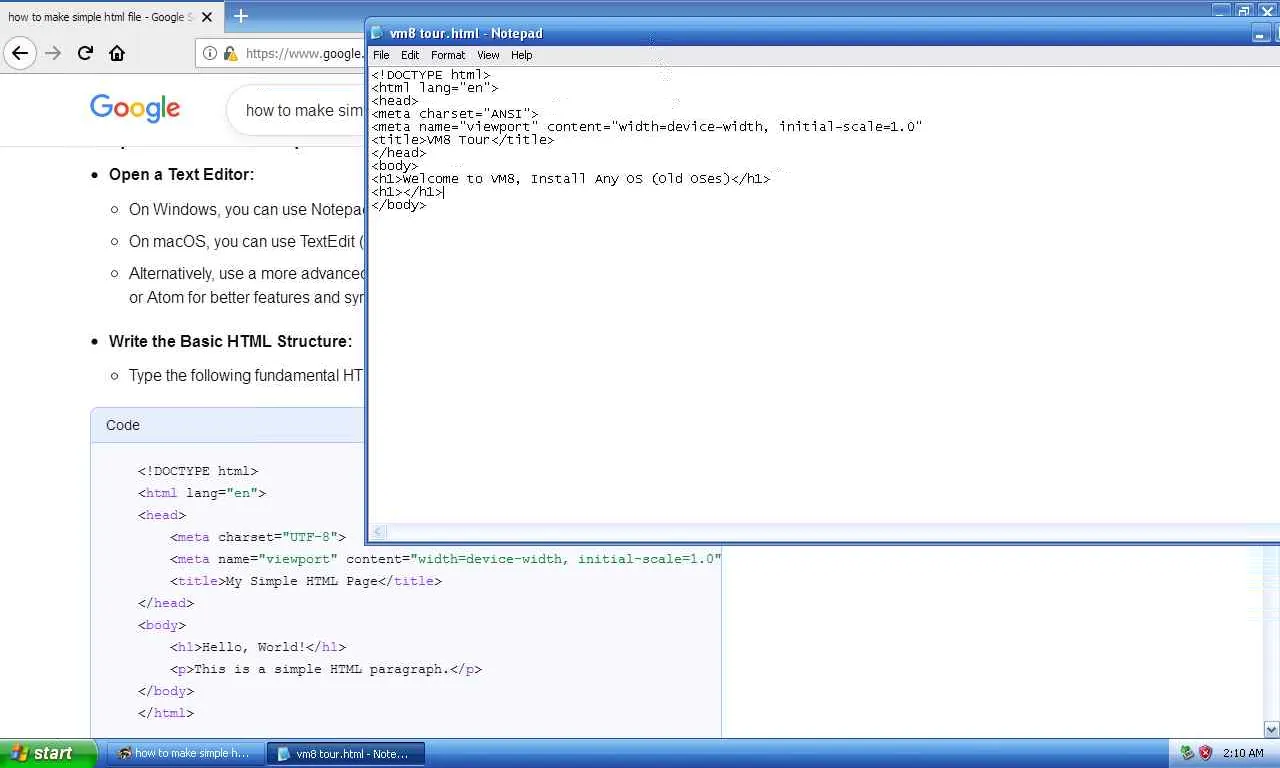Click the padlock warning icon in address bar
The image size is (1280, 768).
(x=230, y=53)
